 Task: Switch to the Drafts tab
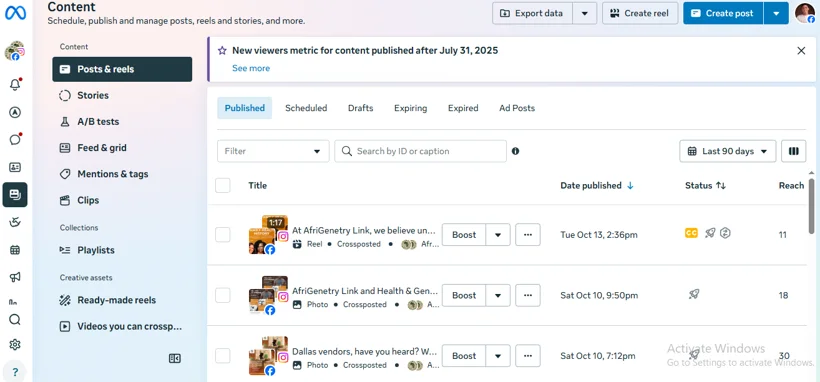pyautogui.click(x=361, y=108)
